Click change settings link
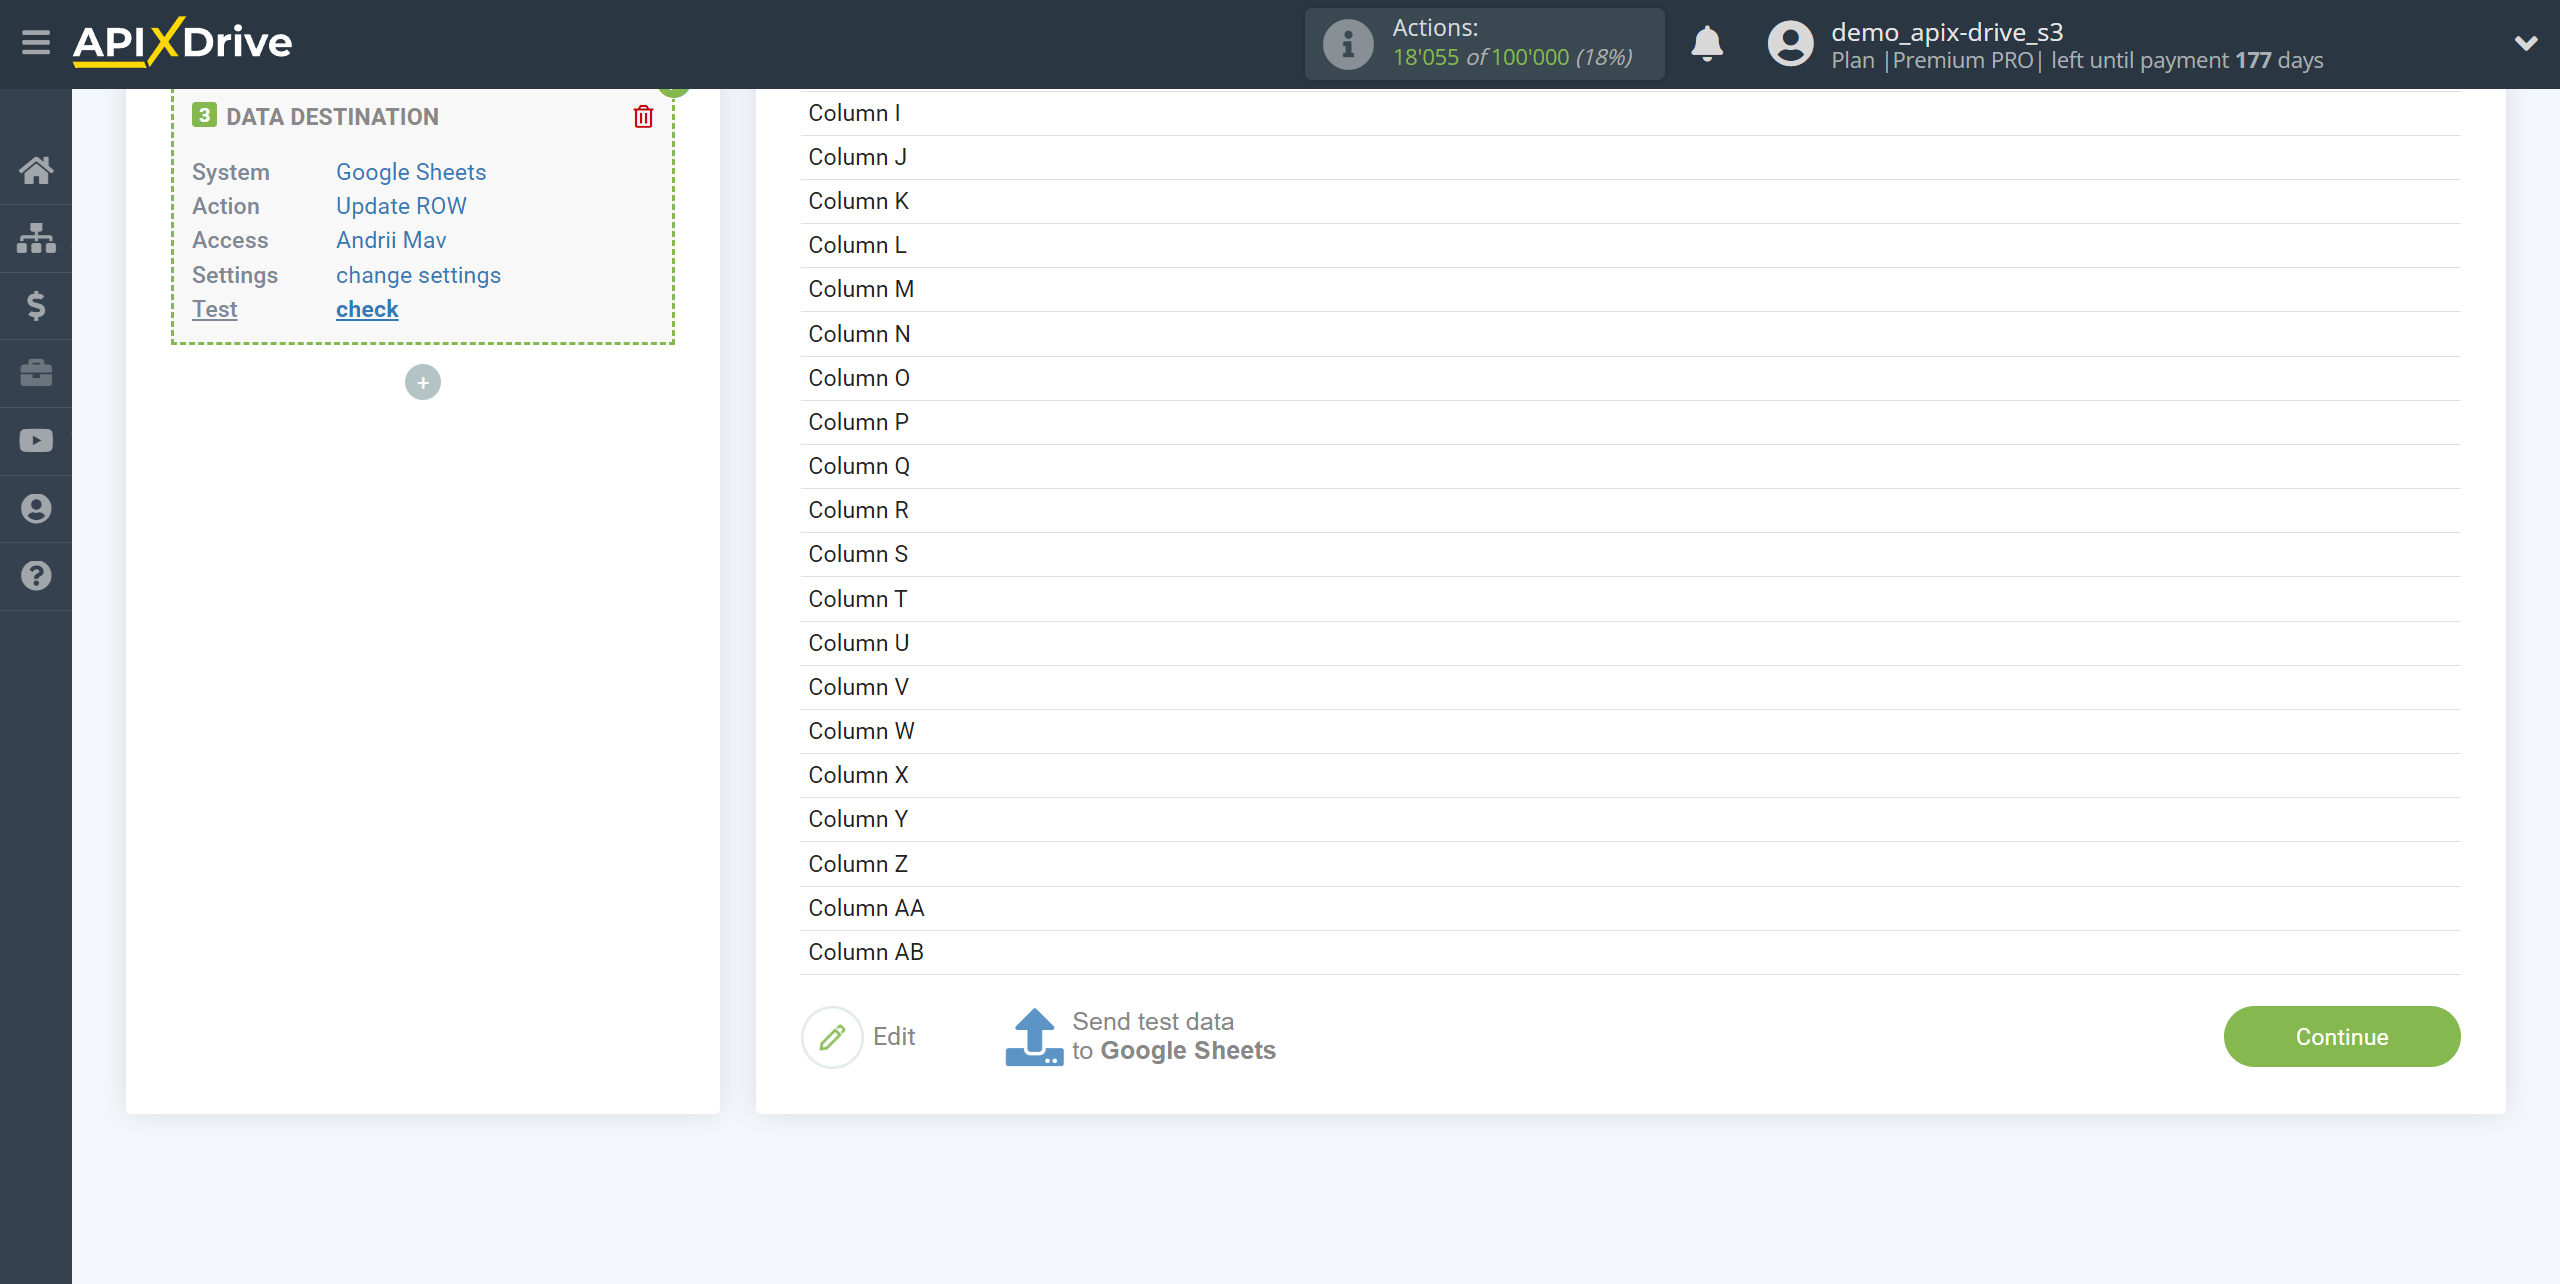This screenshot has height=1284, width=2560. [419, 274]
